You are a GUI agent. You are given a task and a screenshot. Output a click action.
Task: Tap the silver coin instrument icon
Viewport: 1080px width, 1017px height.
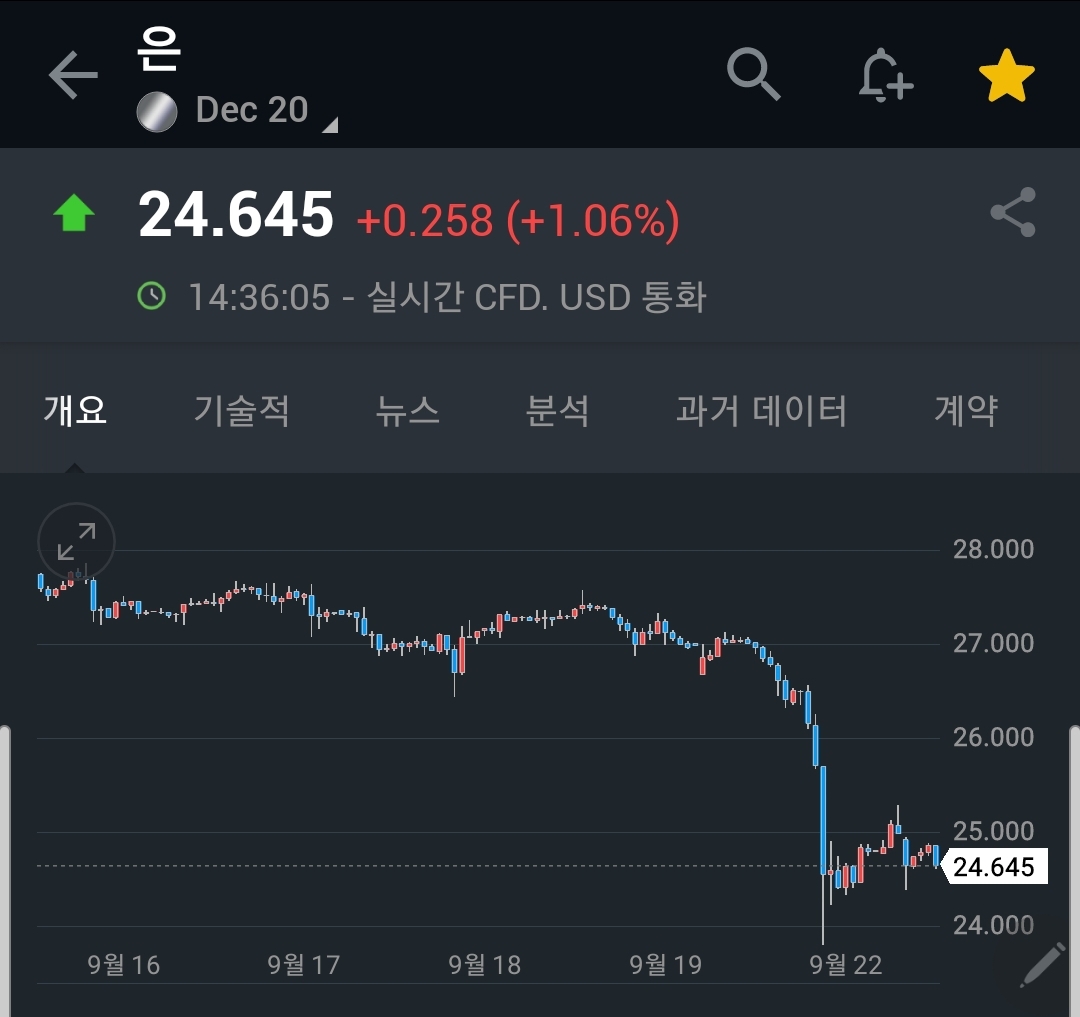coord(157,112)
